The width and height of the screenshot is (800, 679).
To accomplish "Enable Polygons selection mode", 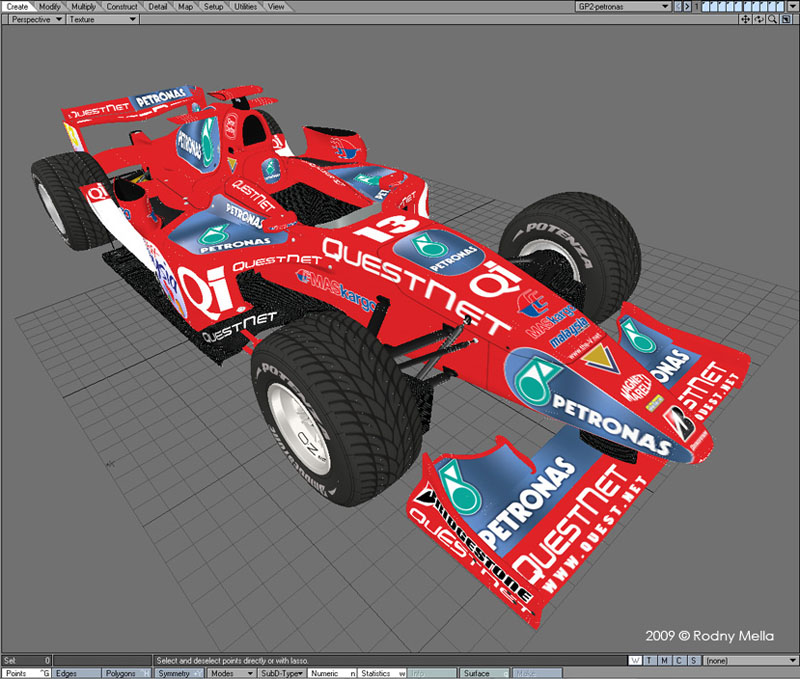I will point(126,673).
